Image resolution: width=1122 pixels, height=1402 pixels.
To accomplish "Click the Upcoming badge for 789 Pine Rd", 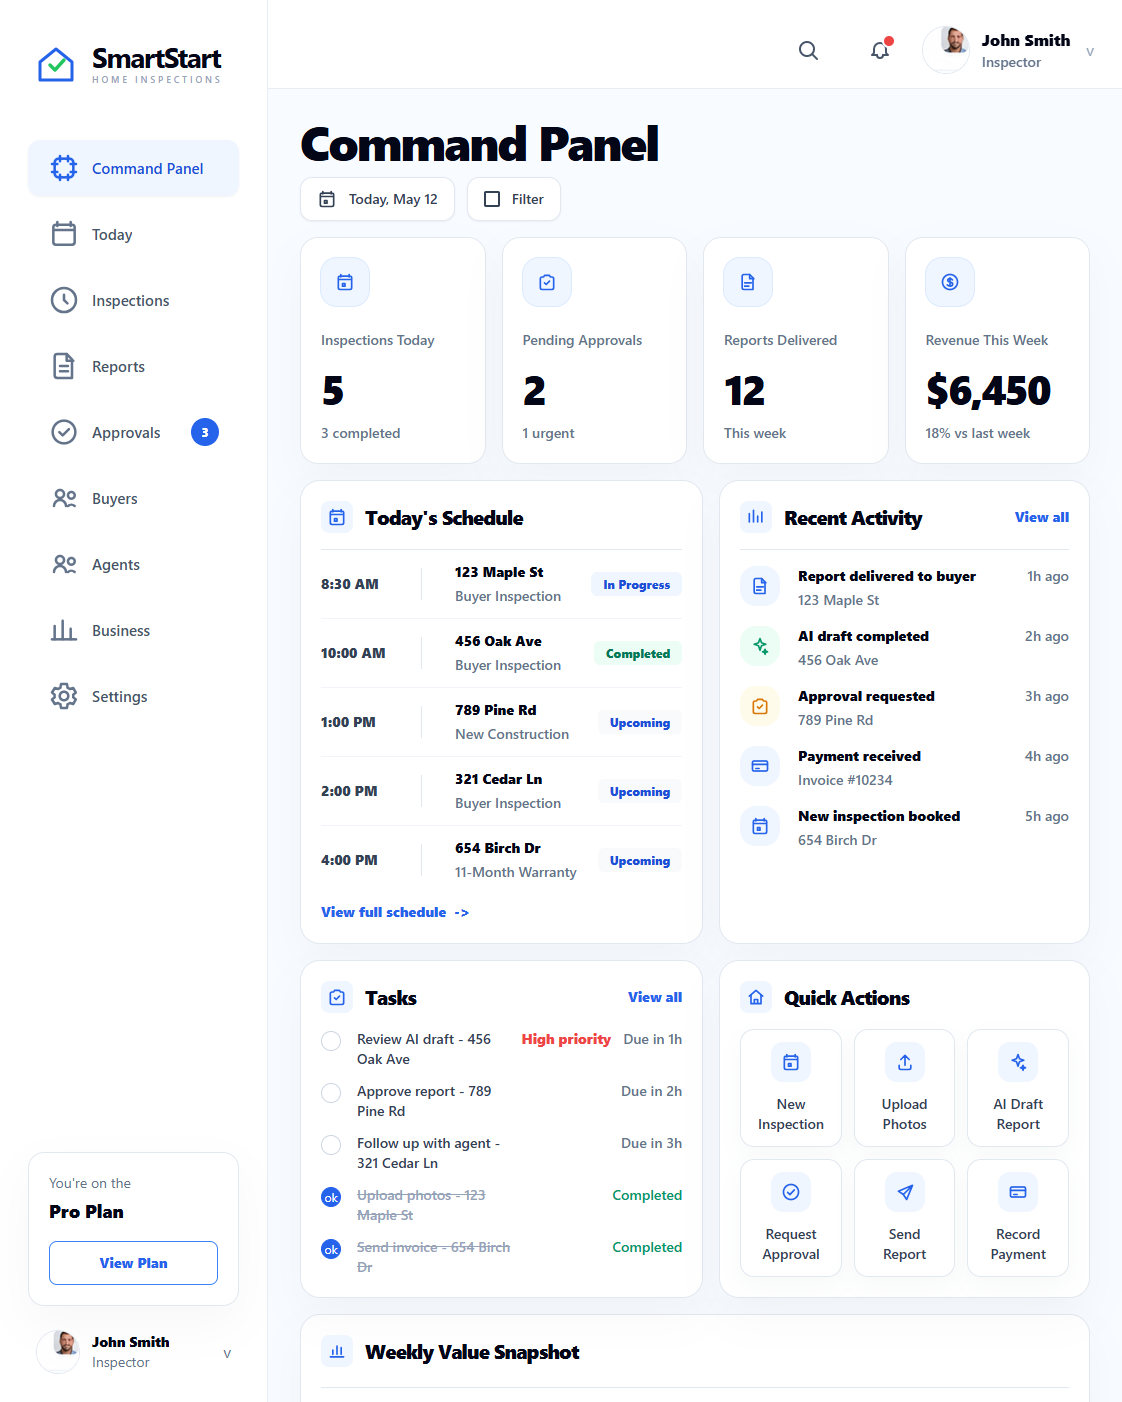I will pos(640,722).
